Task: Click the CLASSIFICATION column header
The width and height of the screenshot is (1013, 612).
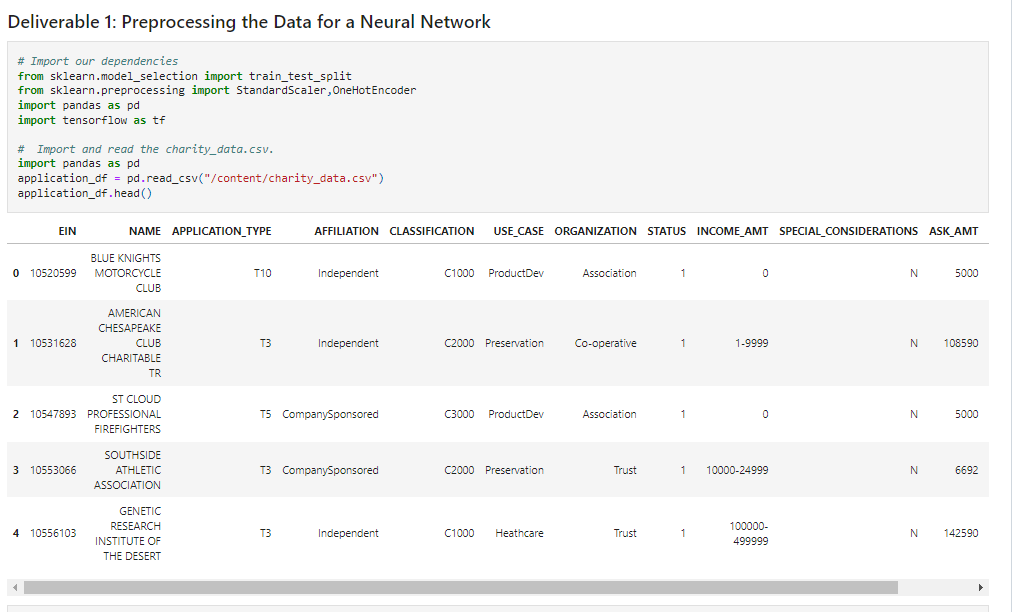Action: tap(432, 231)
